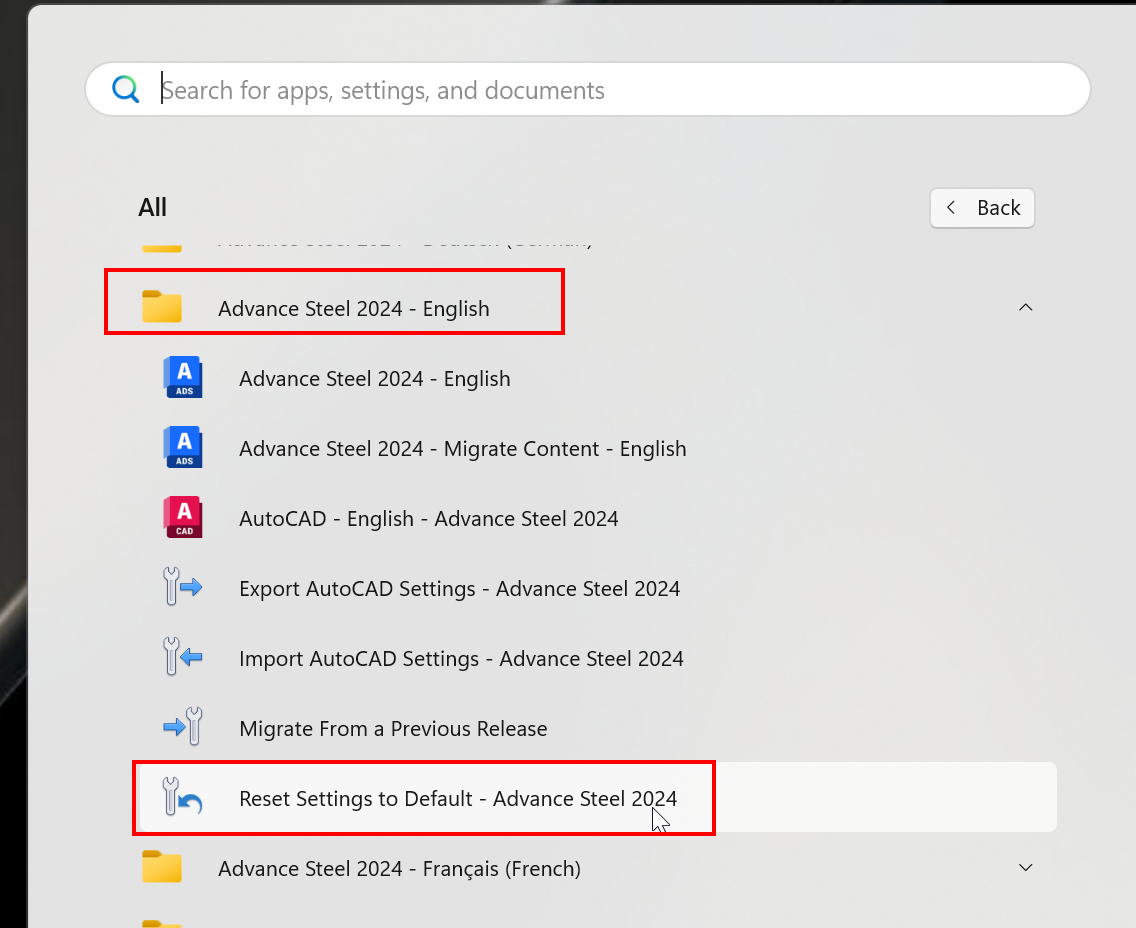Image resolution: width=1136 pixels, height=928 pixels.
Task: Select Reset Settings to Default - Advance Steel 2024
Action: click(x=458, y=799)
